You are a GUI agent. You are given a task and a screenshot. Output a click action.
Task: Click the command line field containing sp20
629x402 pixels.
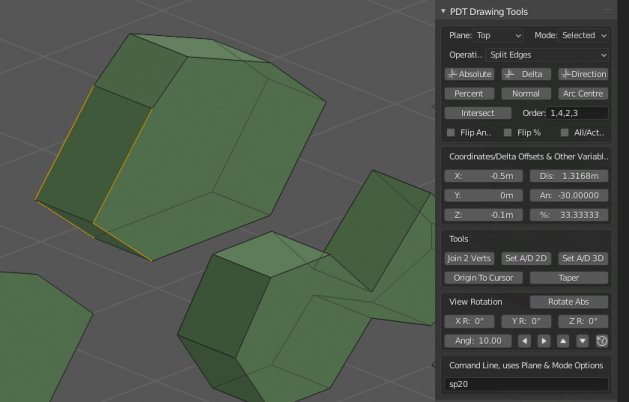[526, 384]
